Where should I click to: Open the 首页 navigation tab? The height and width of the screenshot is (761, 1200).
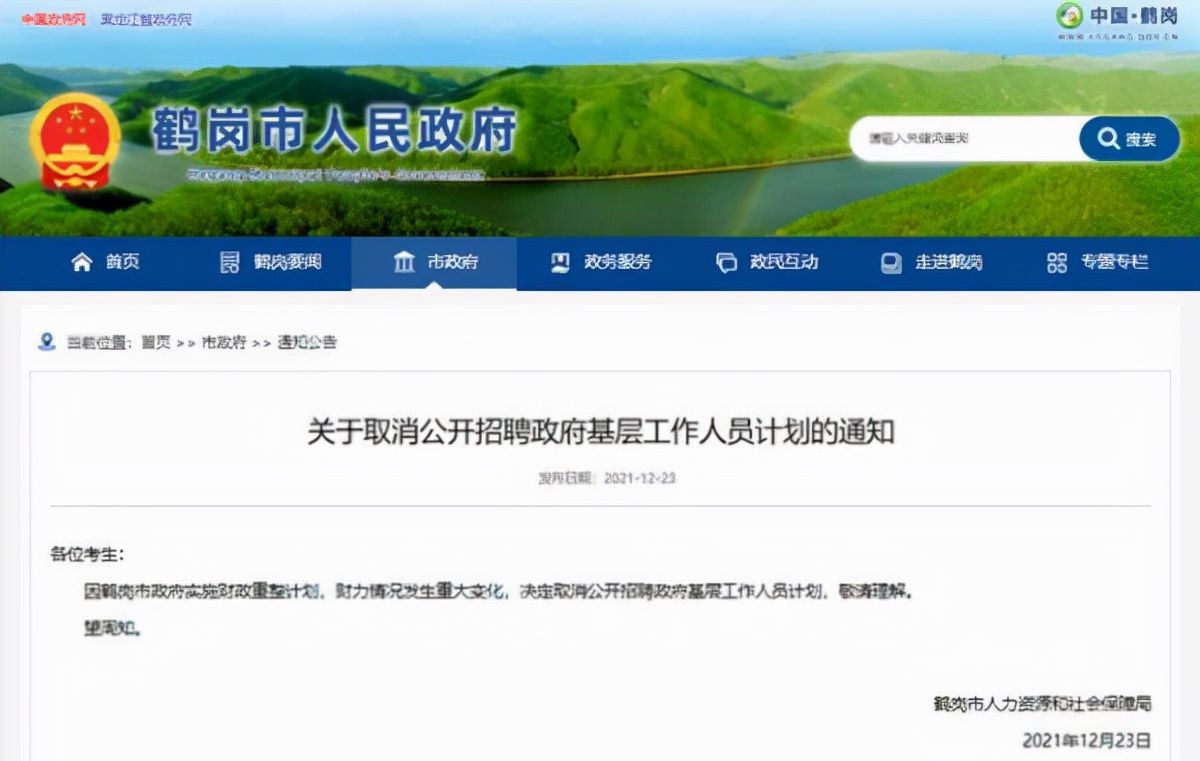105,263
